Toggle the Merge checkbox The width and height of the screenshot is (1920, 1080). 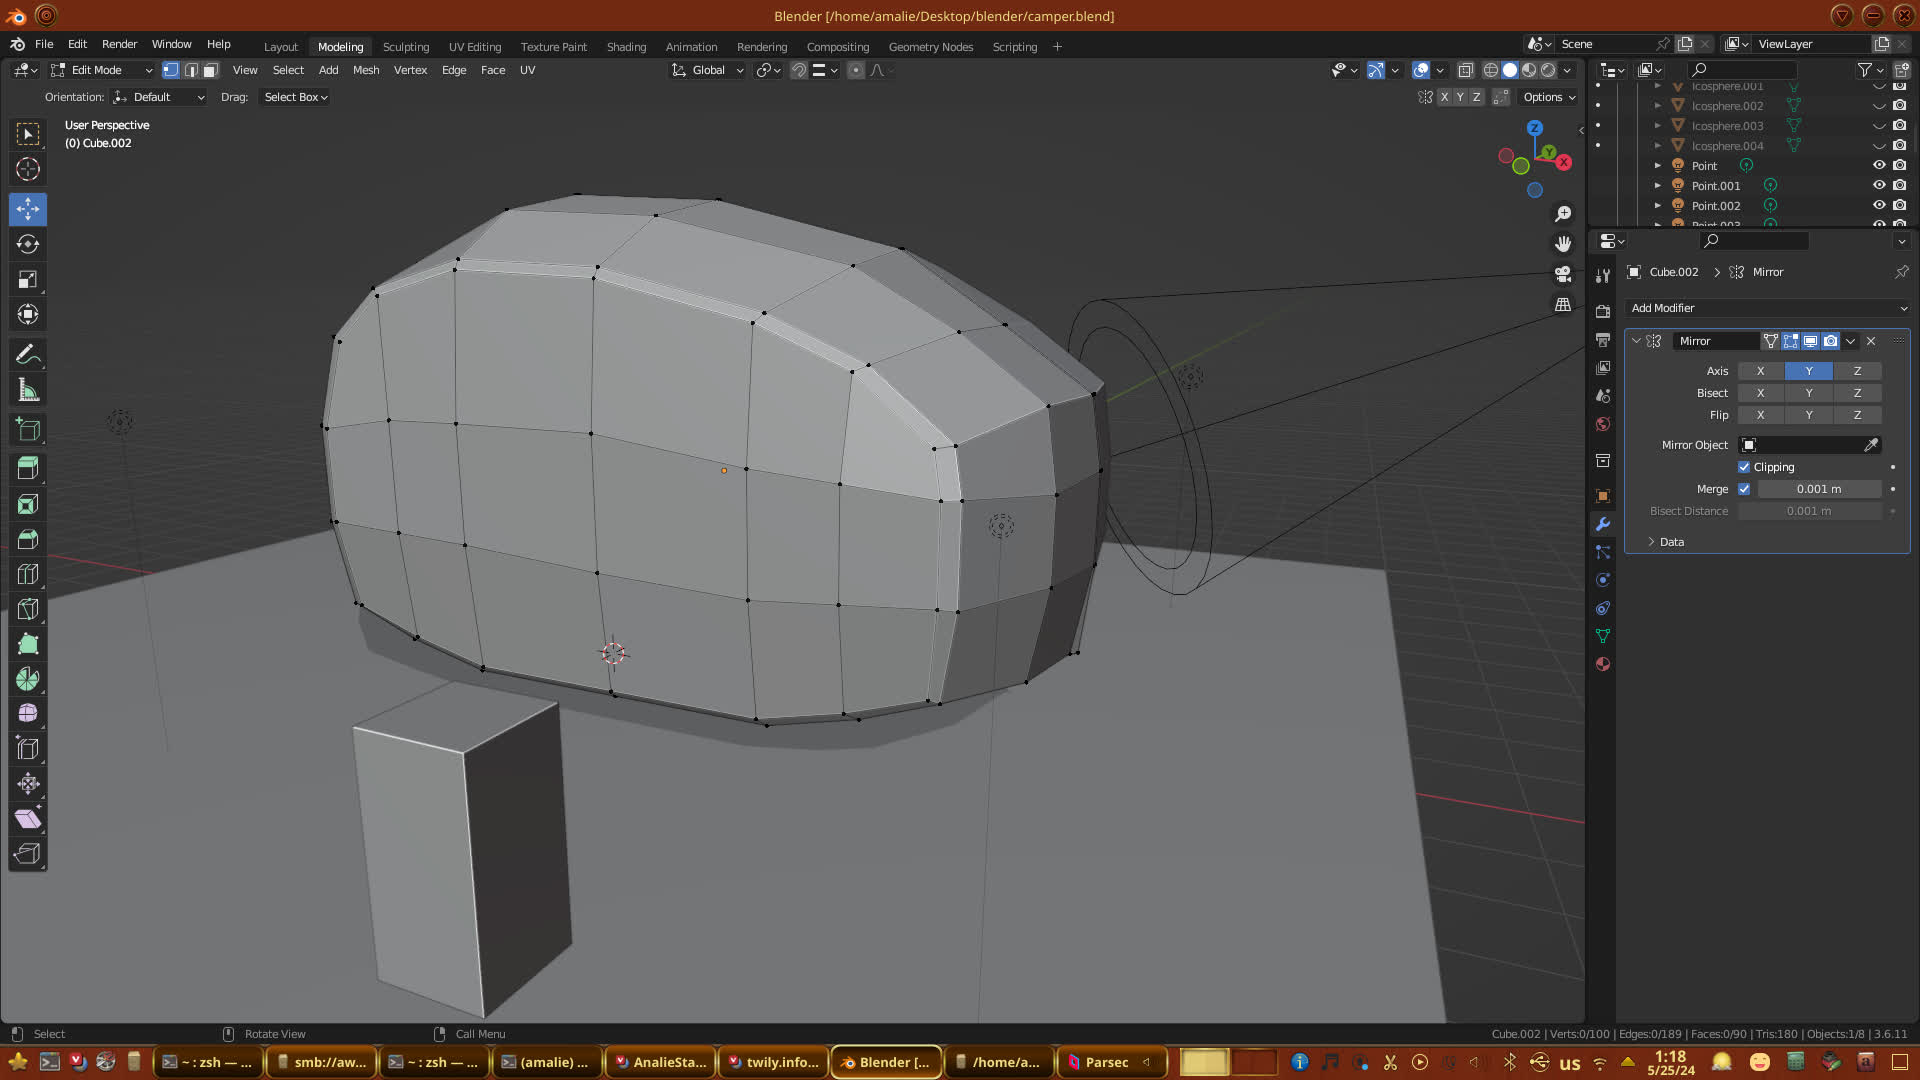1744,489
